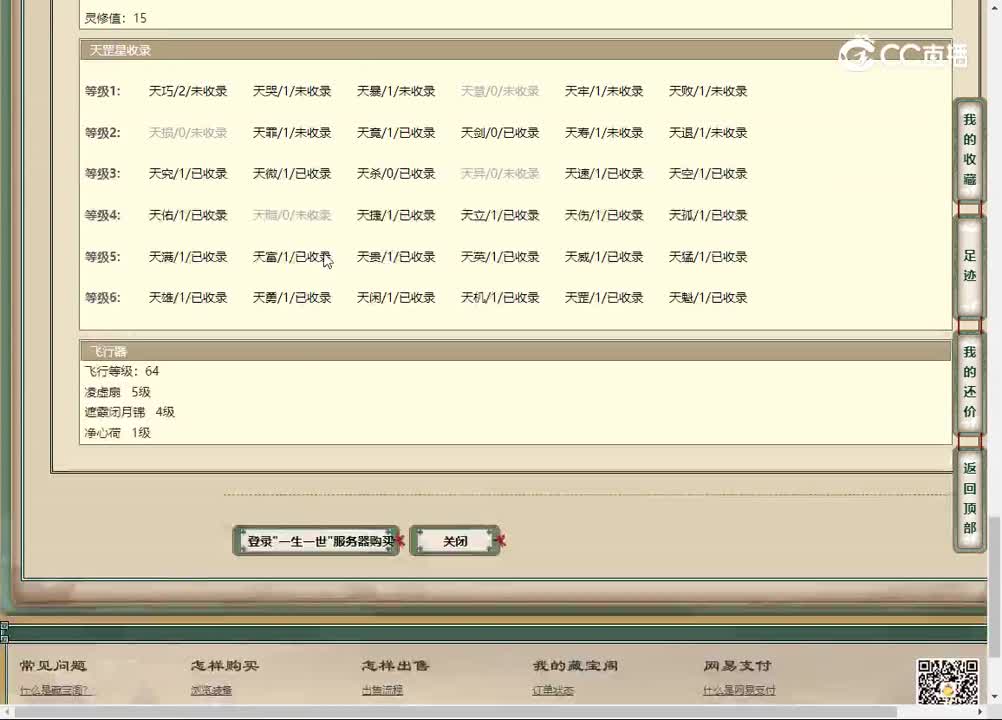Open the 订单状态 footer link
Viewport: 1002px width, 720px height.
point(553,690)
